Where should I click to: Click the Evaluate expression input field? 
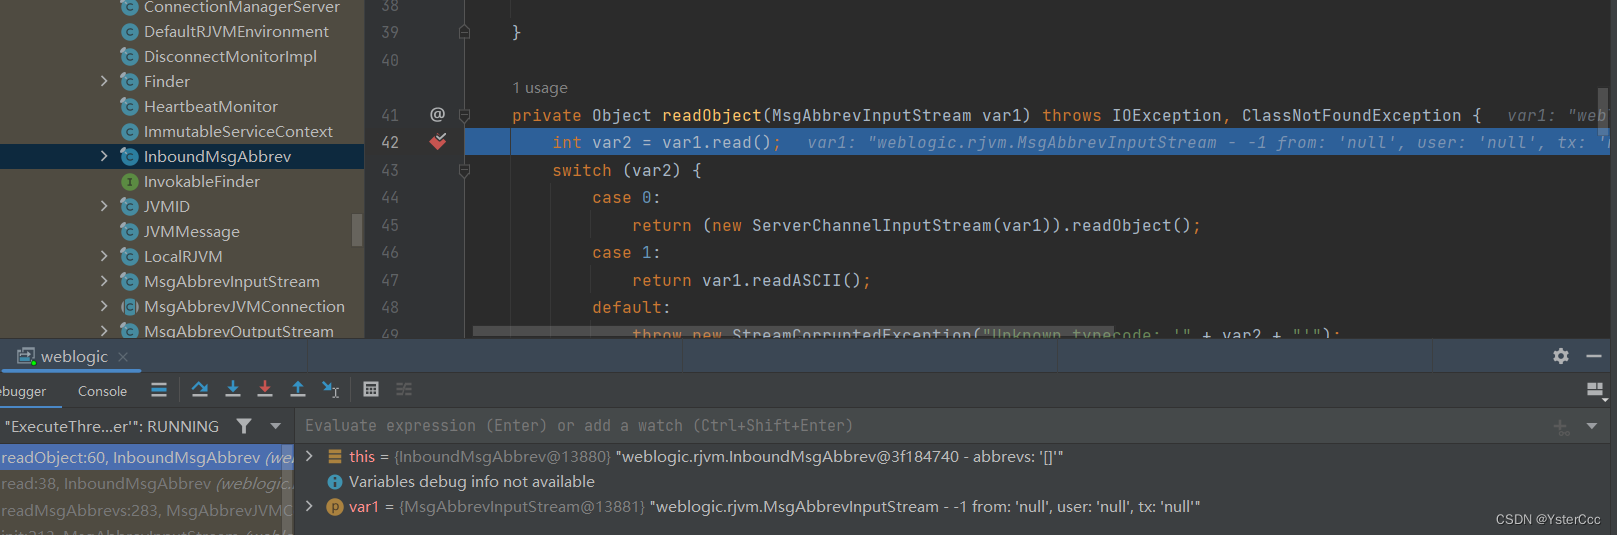click(x=920, y=426)
